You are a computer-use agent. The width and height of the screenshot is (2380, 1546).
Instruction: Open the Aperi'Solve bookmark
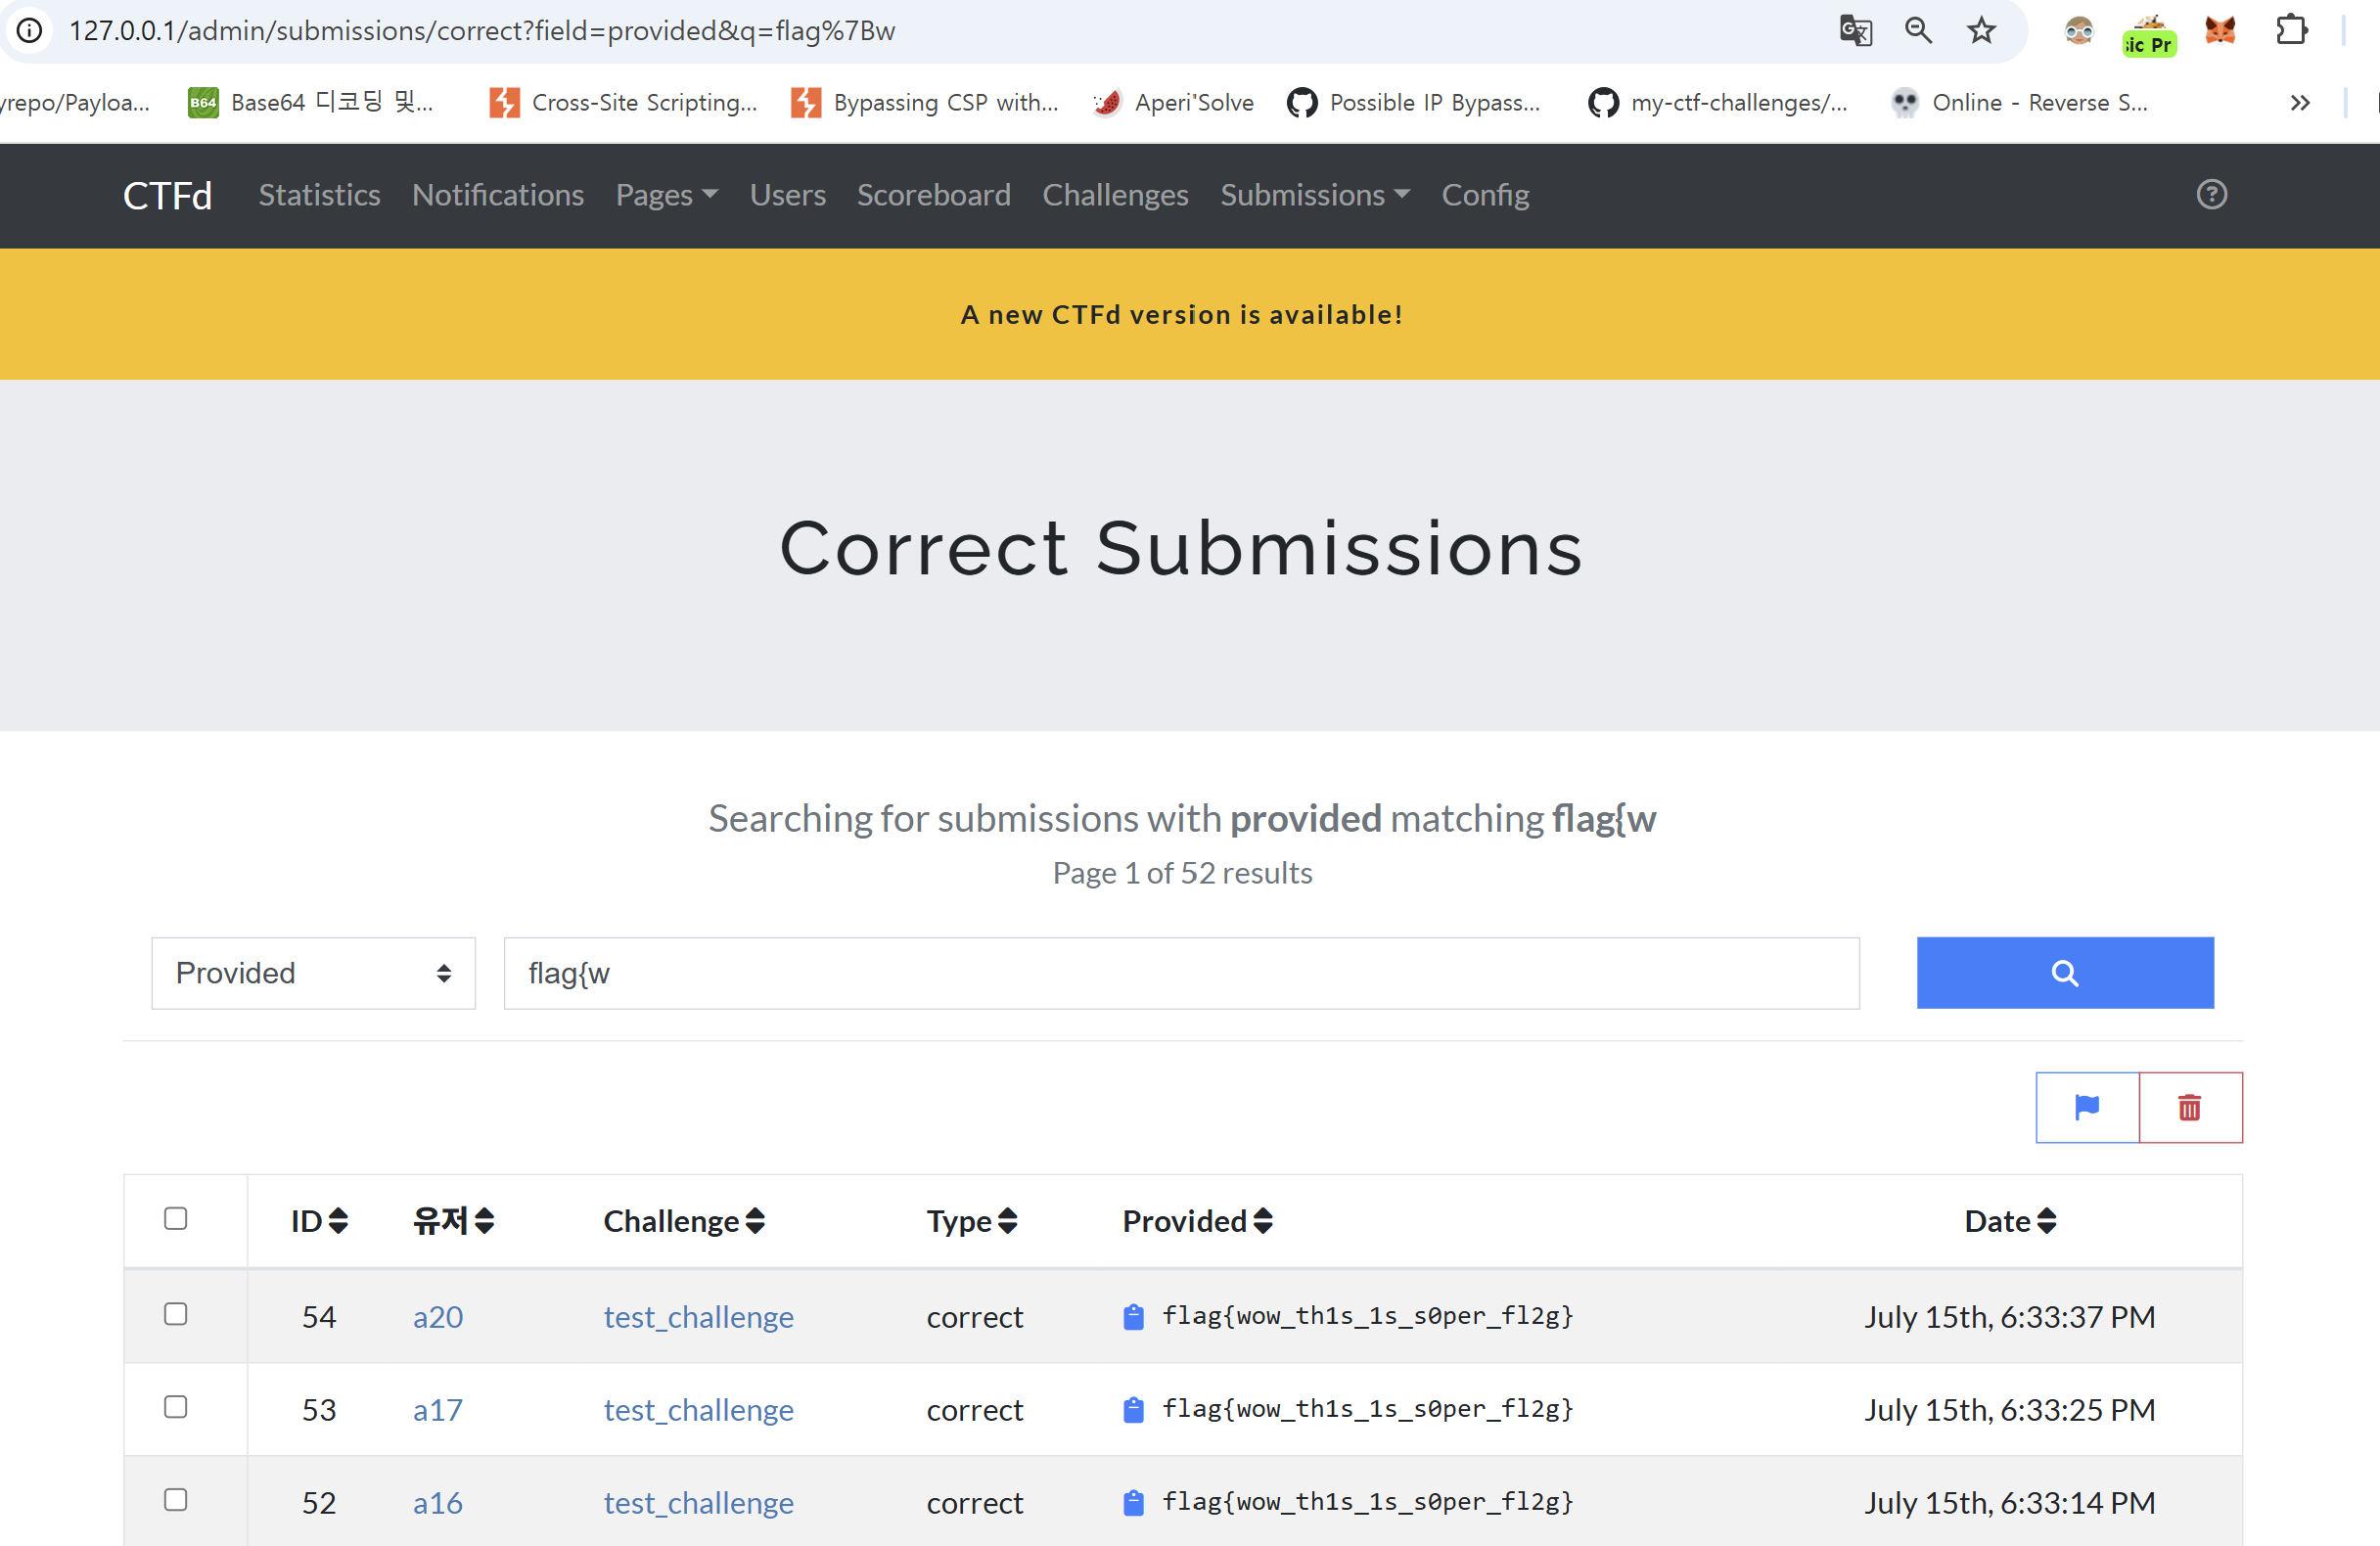coord(1173,102)
